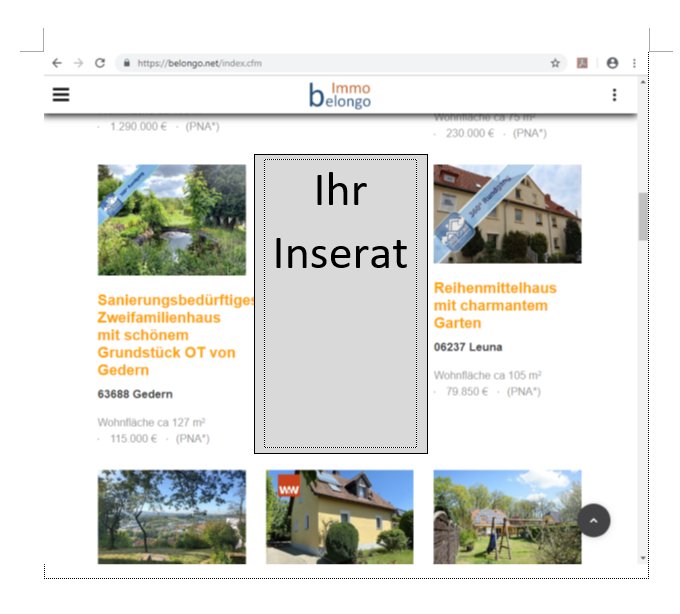Click the price 230.000 €

(x=470, y=133)
